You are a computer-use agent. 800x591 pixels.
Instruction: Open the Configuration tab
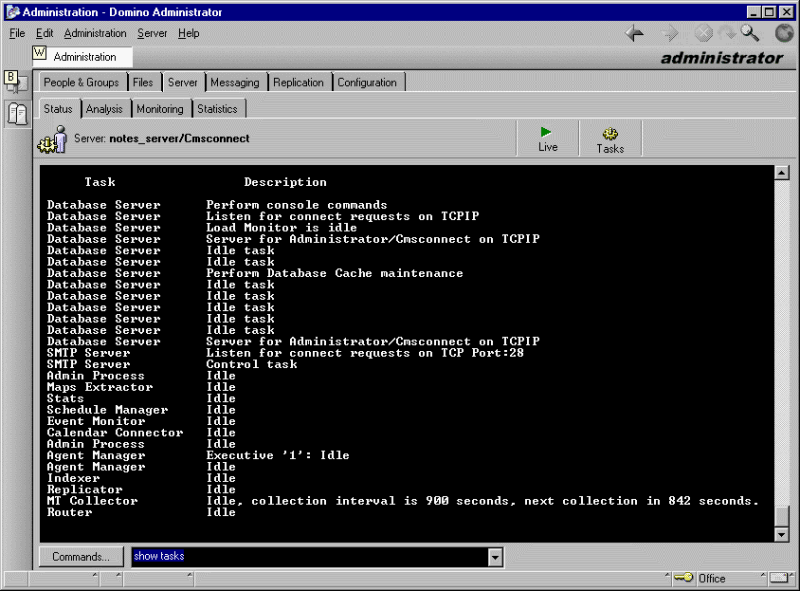367,82
